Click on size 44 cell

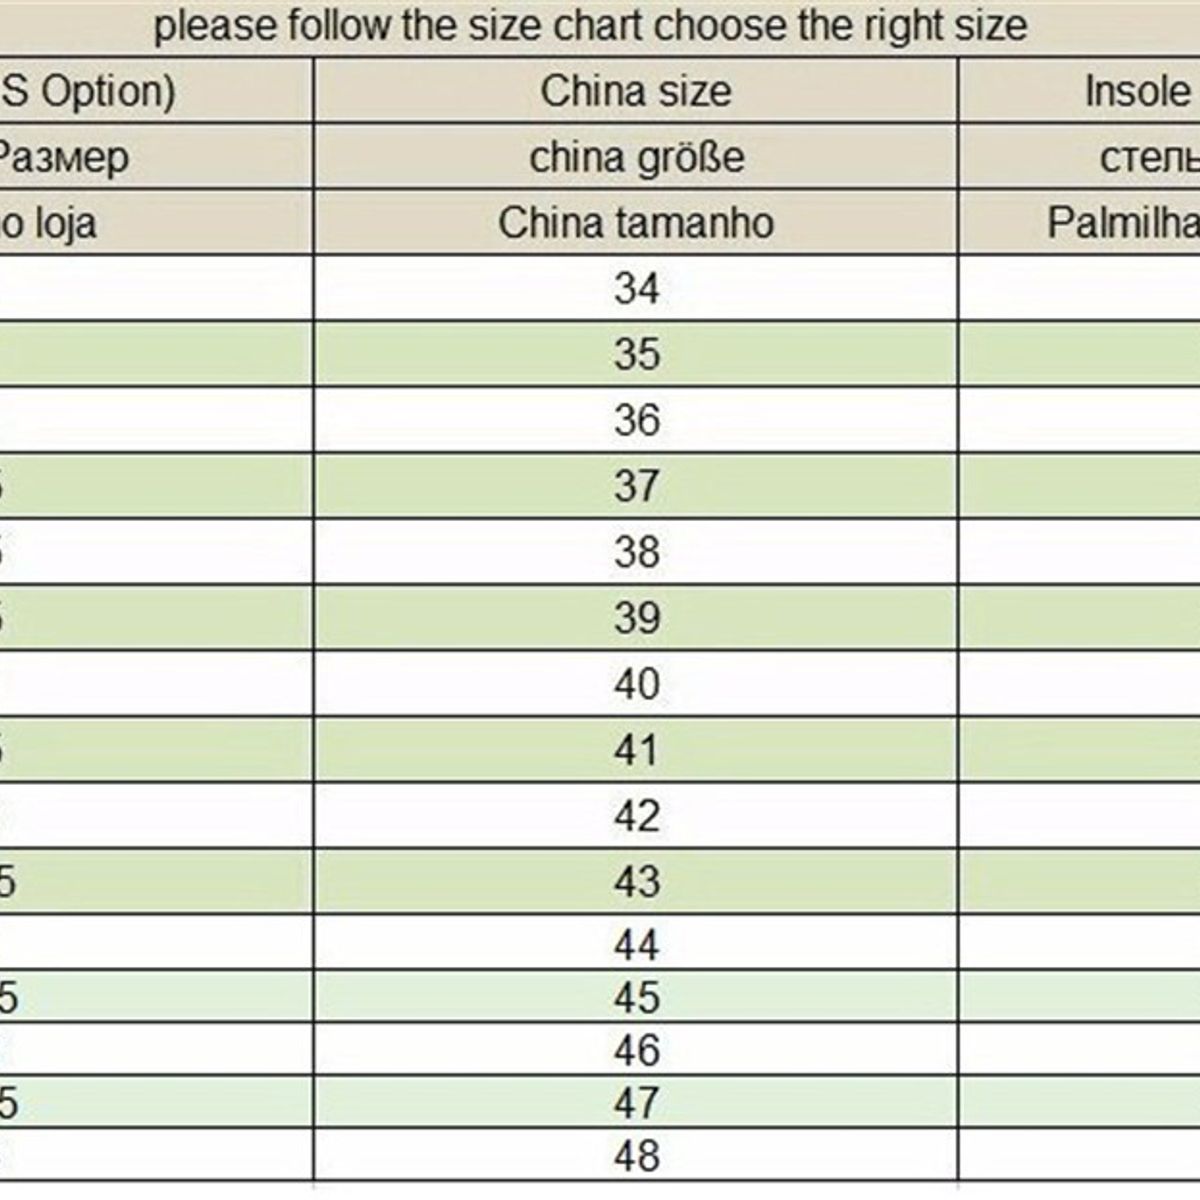click(x=636, y=944)
